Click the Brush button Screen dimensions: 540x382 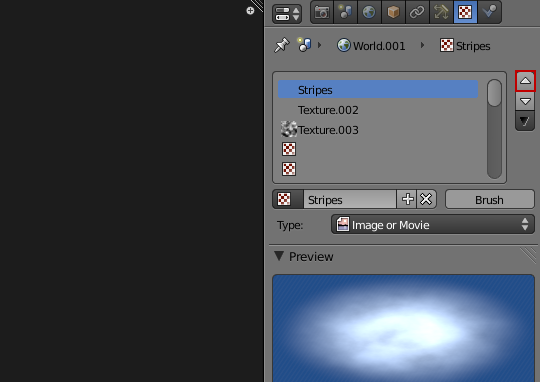[490, 199]
